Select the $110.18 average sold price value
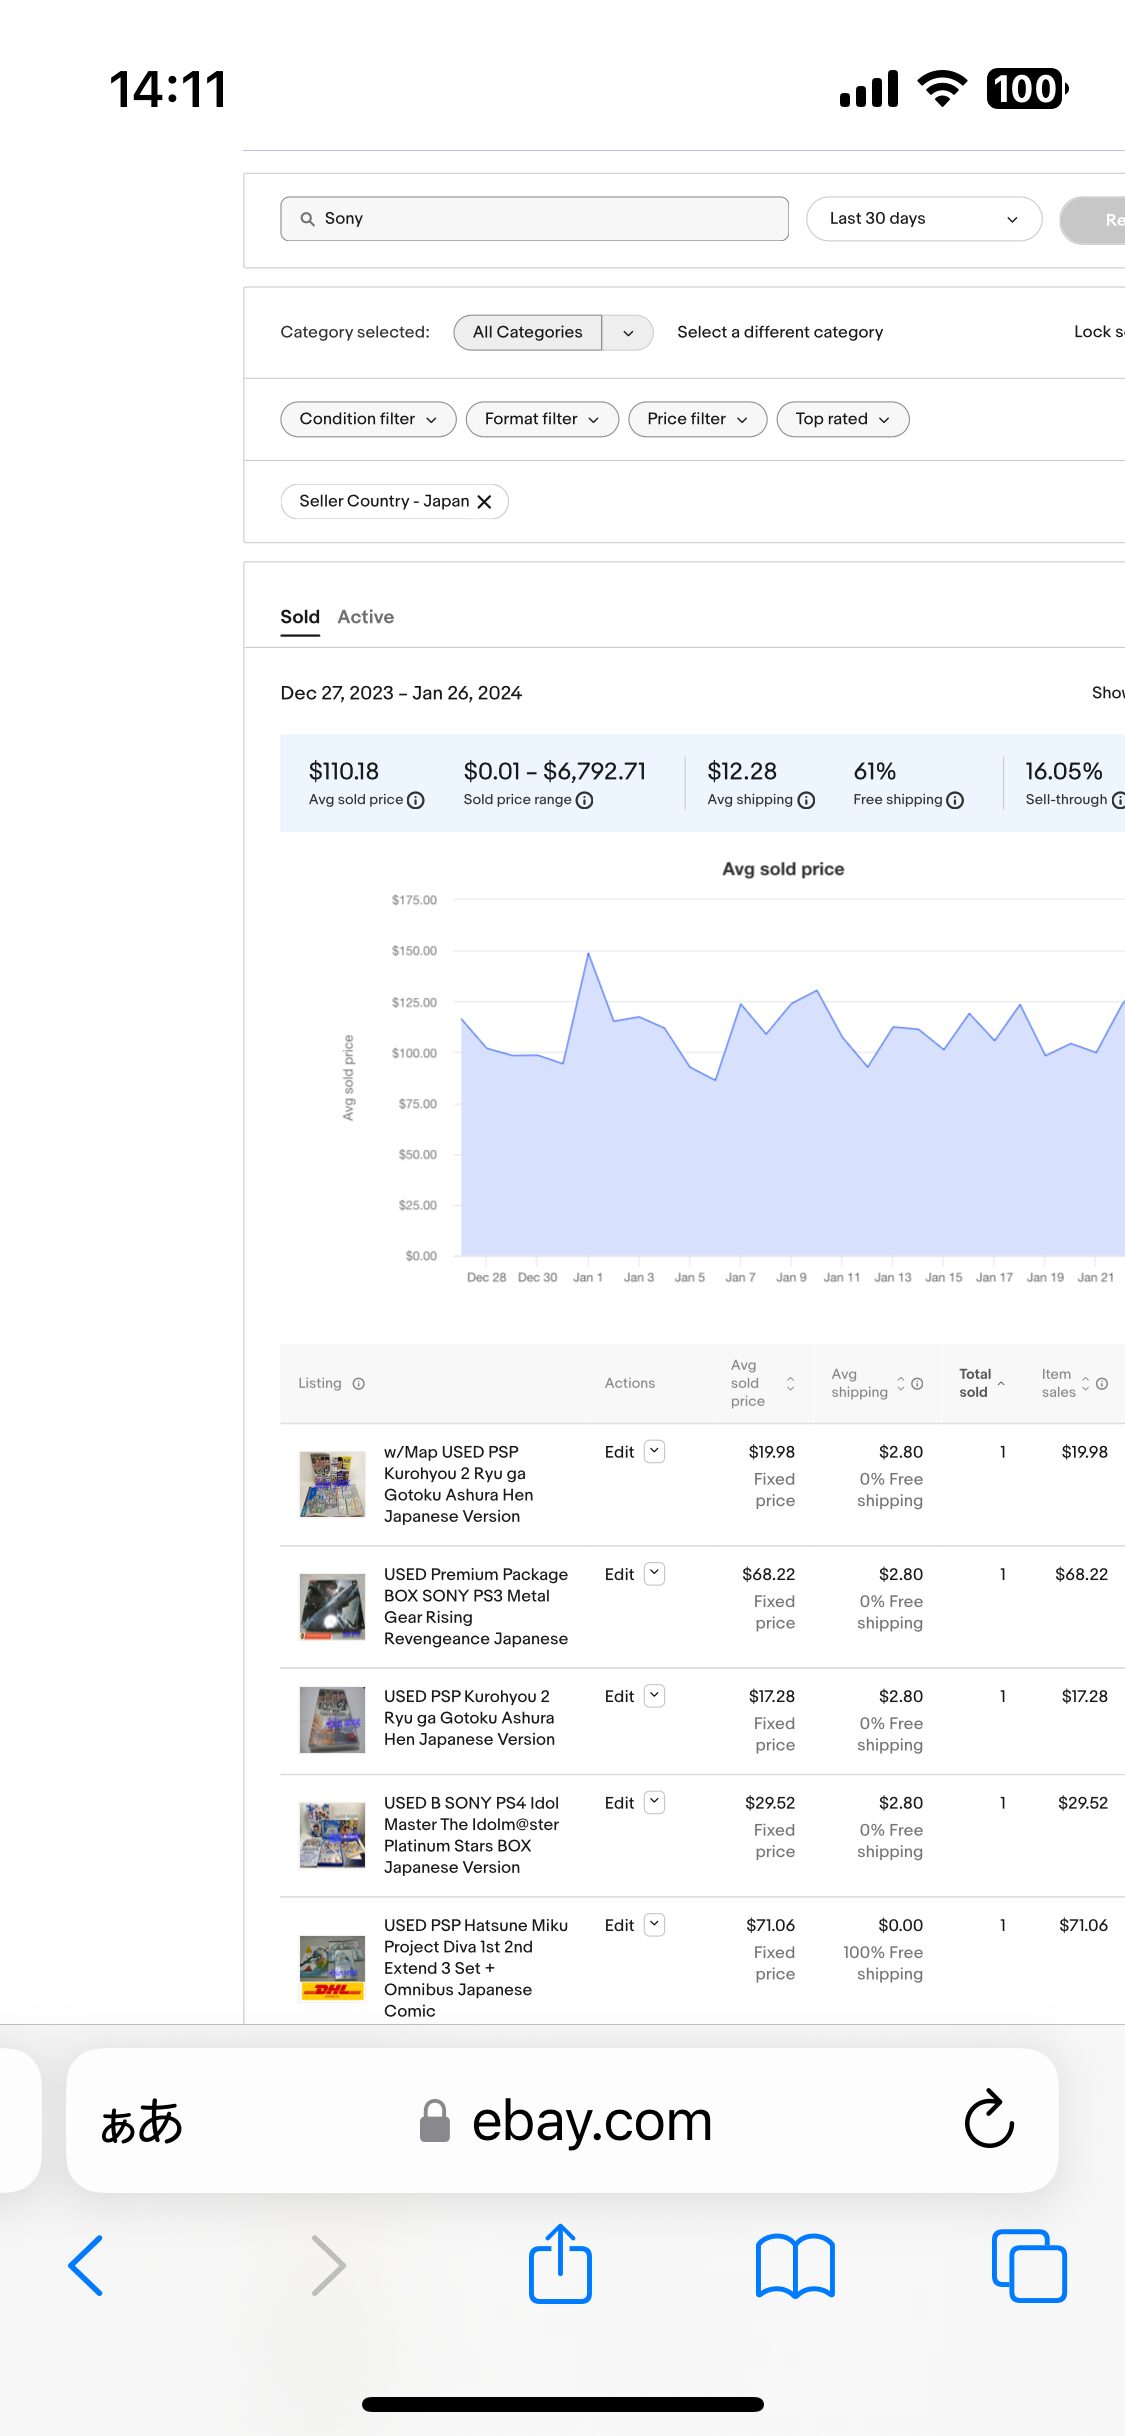This screenshot has width=1125, height=2436. click(x=344, y=772)
